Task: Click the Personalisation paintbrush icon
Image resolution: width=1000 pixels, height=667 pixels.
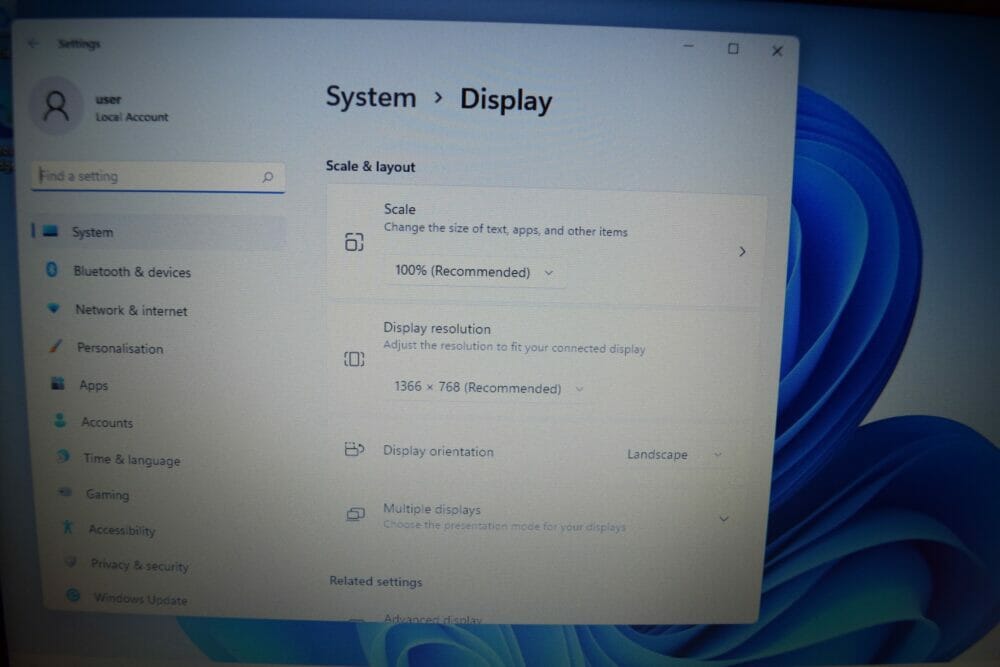Action: coord(56,346)
